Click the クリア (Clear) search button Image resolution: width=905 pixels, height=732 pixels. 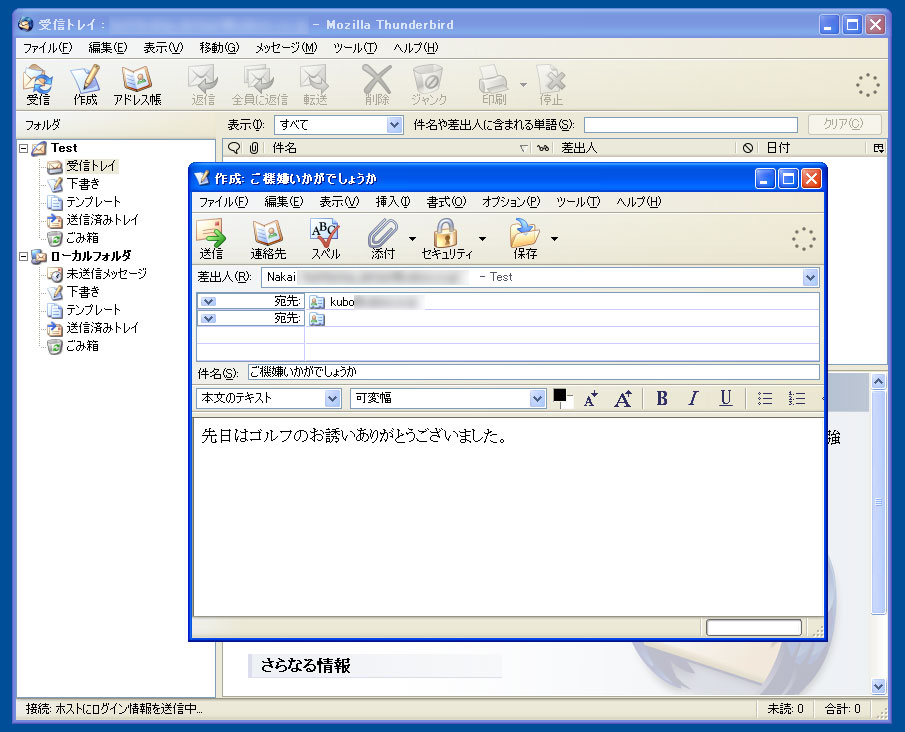844,124
